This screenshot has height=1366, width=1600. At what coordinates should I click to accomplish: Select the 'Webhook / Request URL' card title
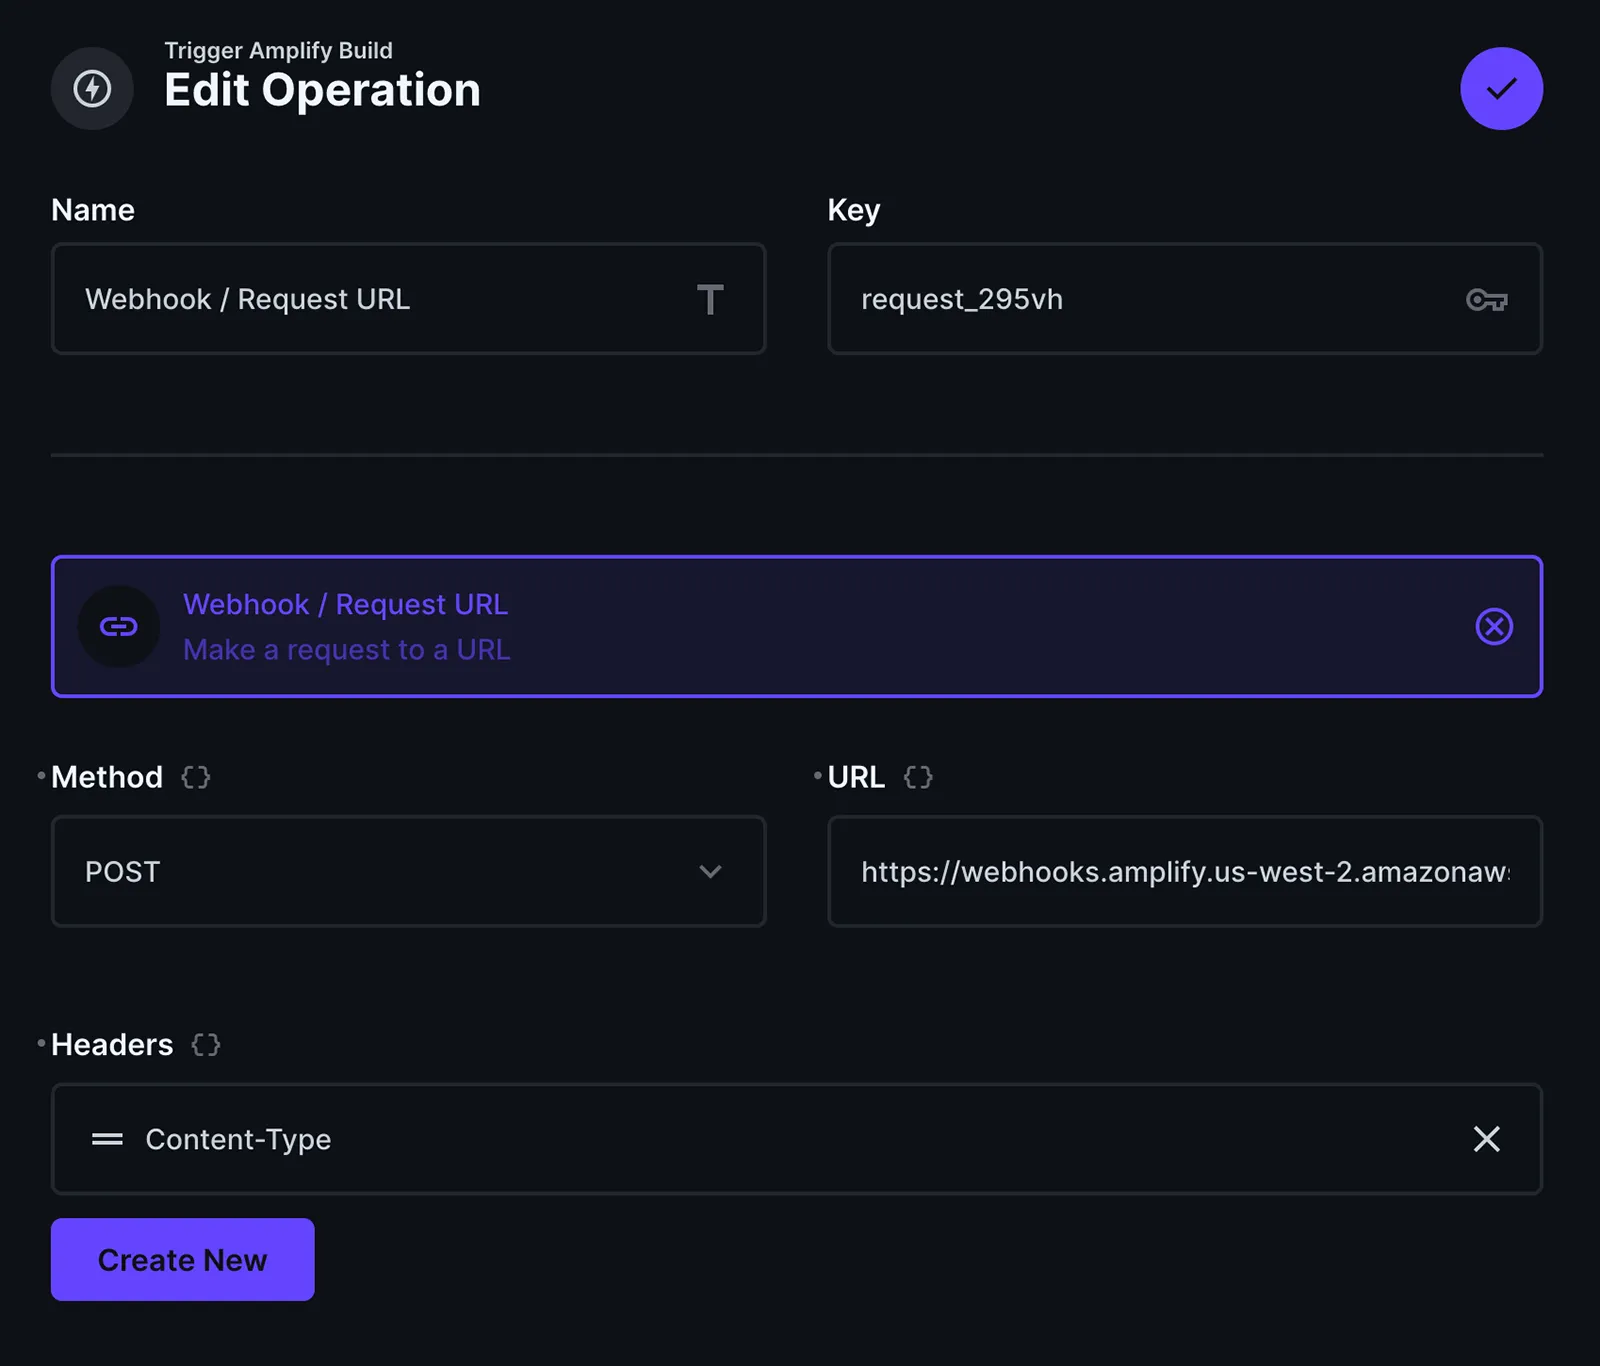[346, 604]
